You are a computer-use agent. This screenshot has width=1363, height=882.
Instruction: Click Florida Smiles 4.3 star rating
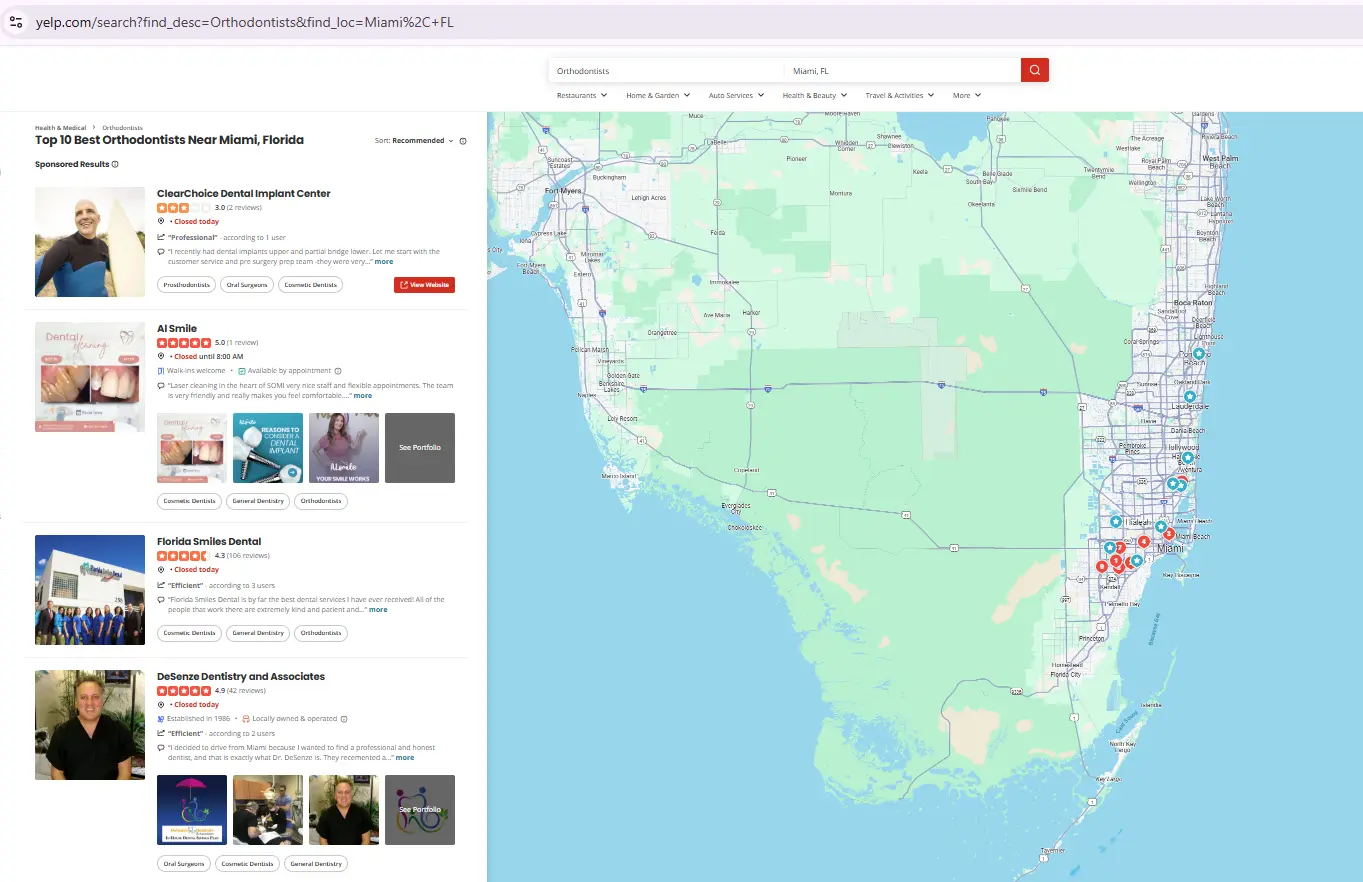[184, 555]
